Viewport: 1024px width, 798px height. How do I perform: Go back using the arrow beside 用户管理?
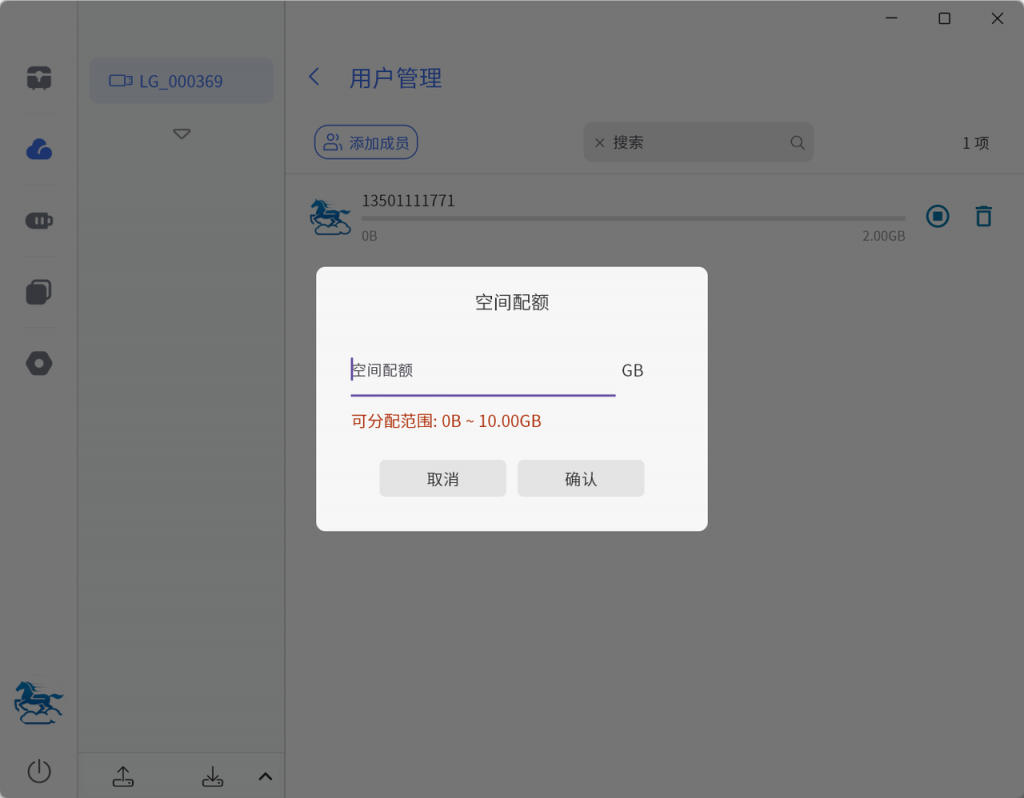(314, 77)
